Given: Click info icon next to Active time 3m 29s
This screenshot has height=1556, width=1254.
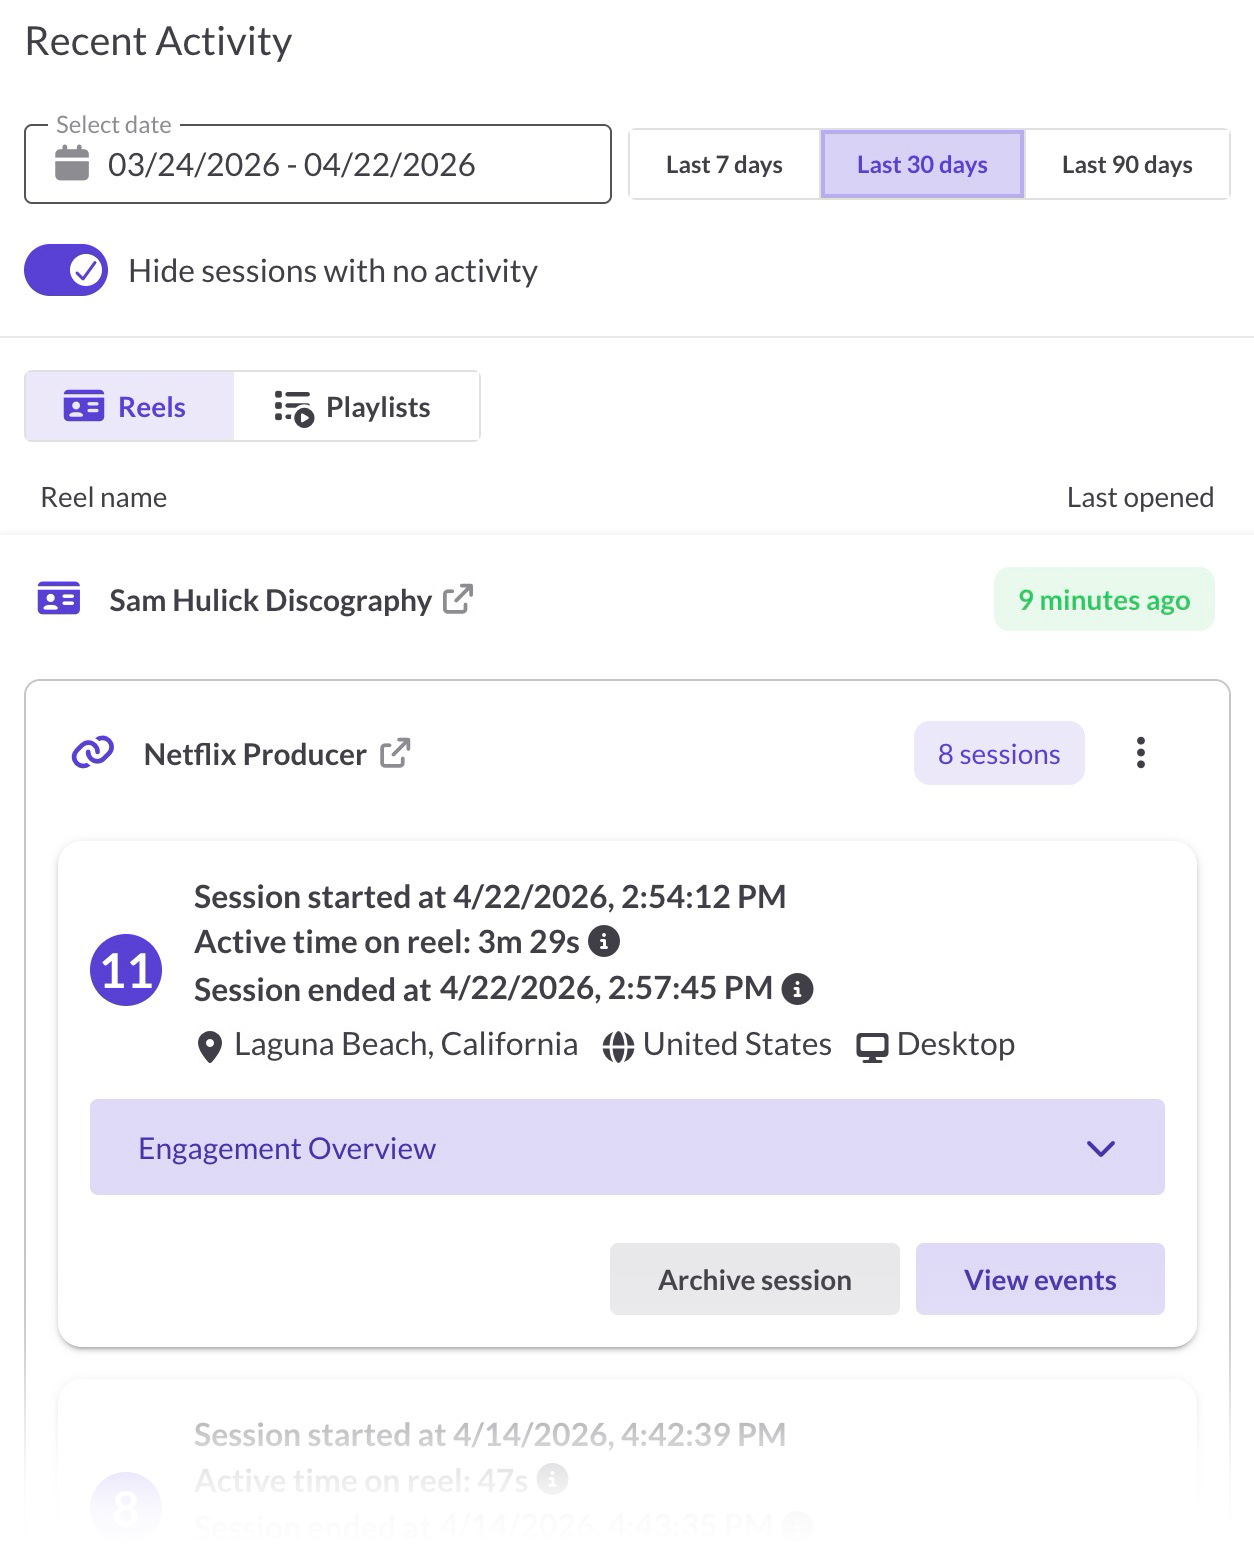Looking at the screenshot, I should point(604,941).
